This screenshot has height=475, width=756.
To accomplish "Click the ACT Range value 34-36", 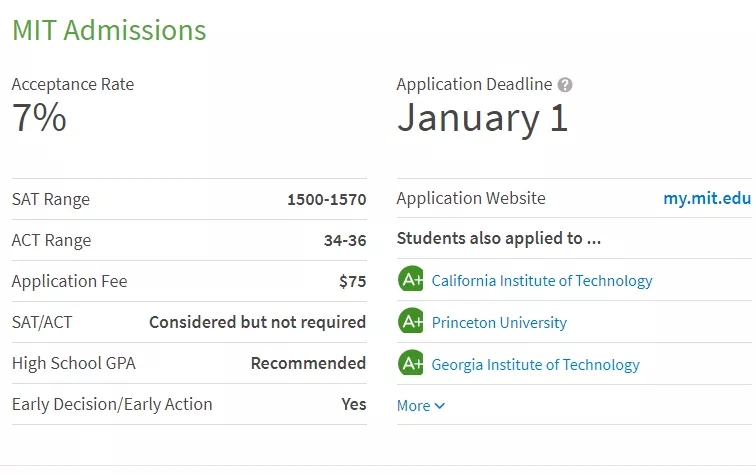I will pos(344,240).
